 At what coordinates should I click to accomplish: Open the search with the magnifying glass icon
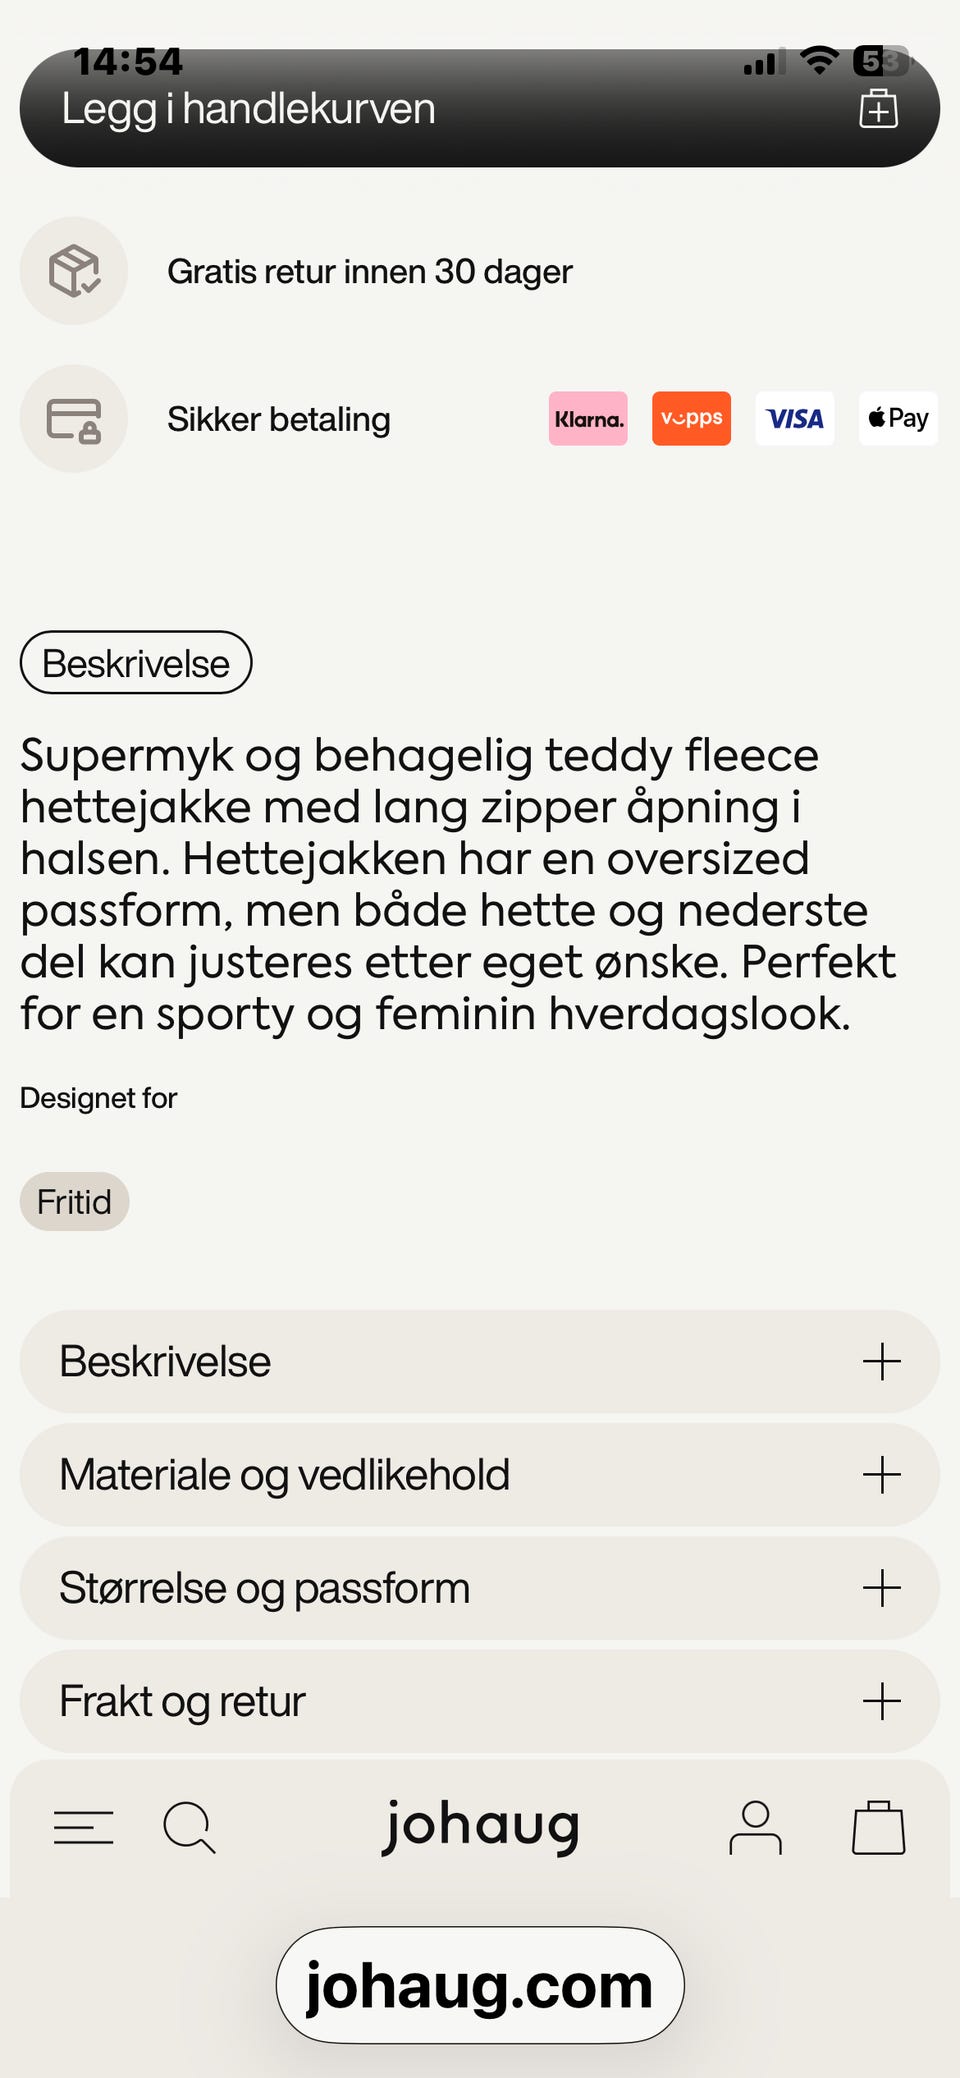[188, 1827]
